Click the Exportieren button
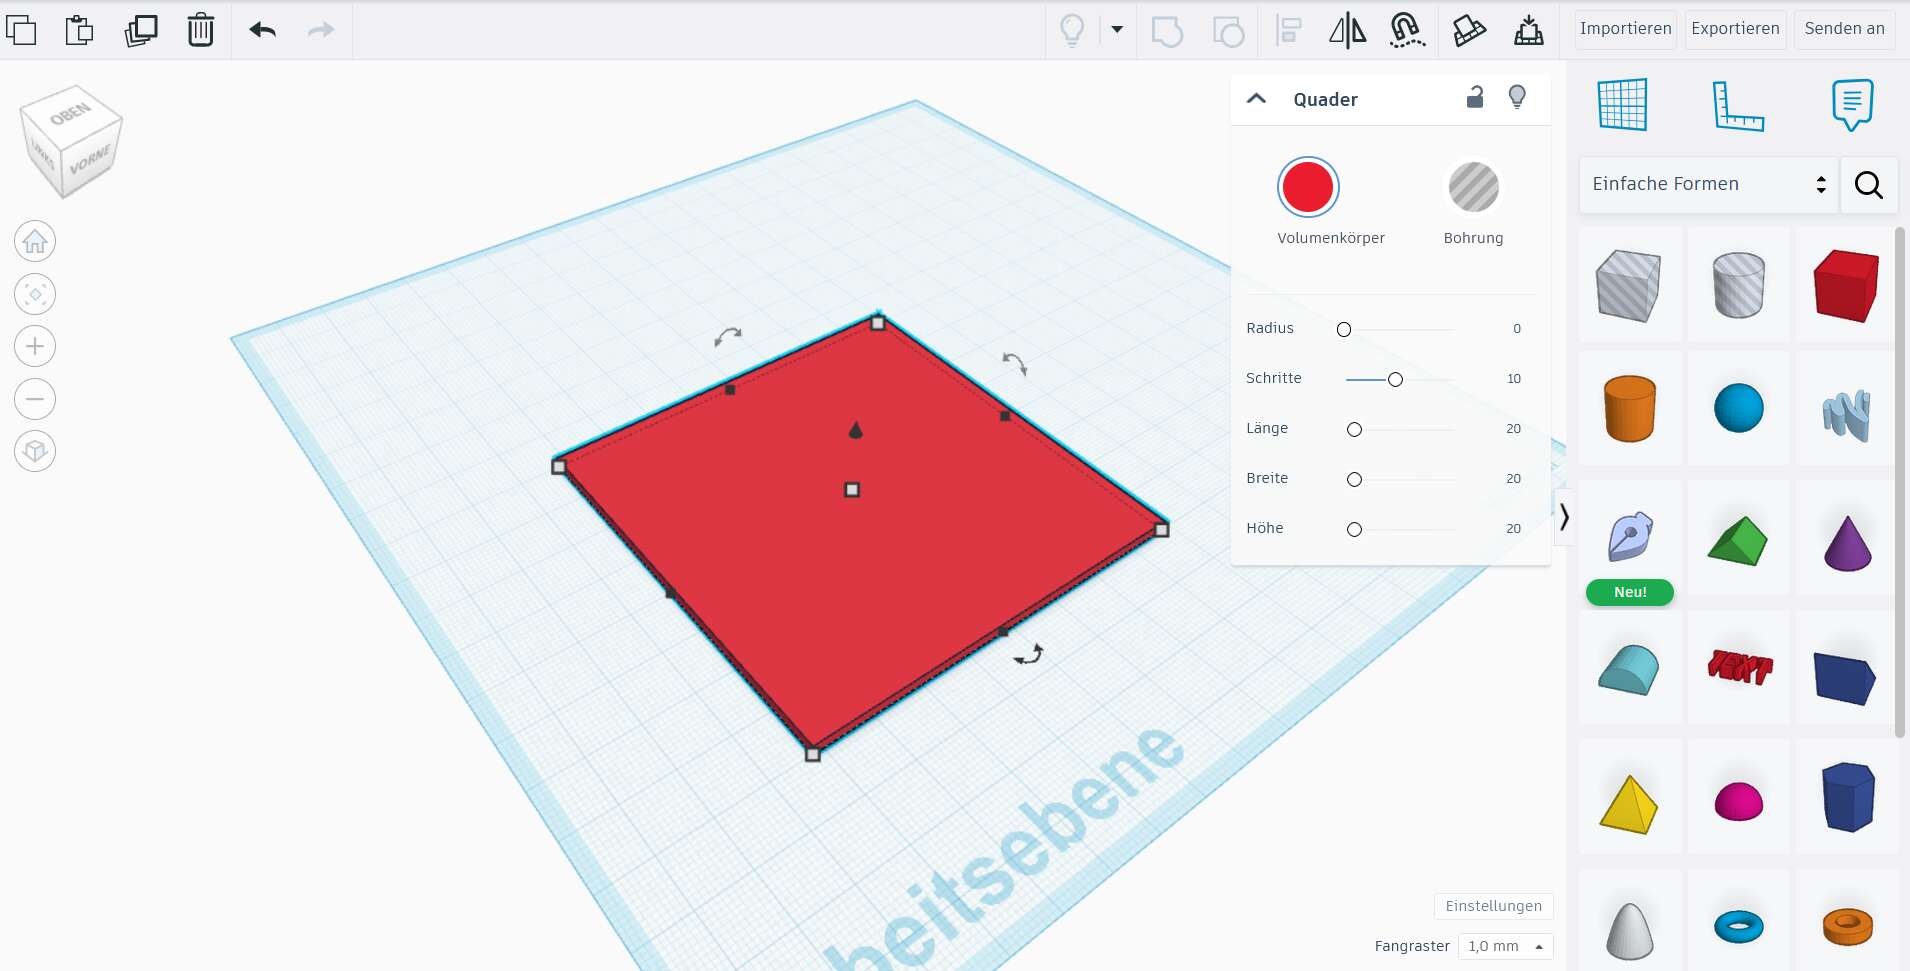This screenshot has width=1910, height=971. (x=1734, y=29)
